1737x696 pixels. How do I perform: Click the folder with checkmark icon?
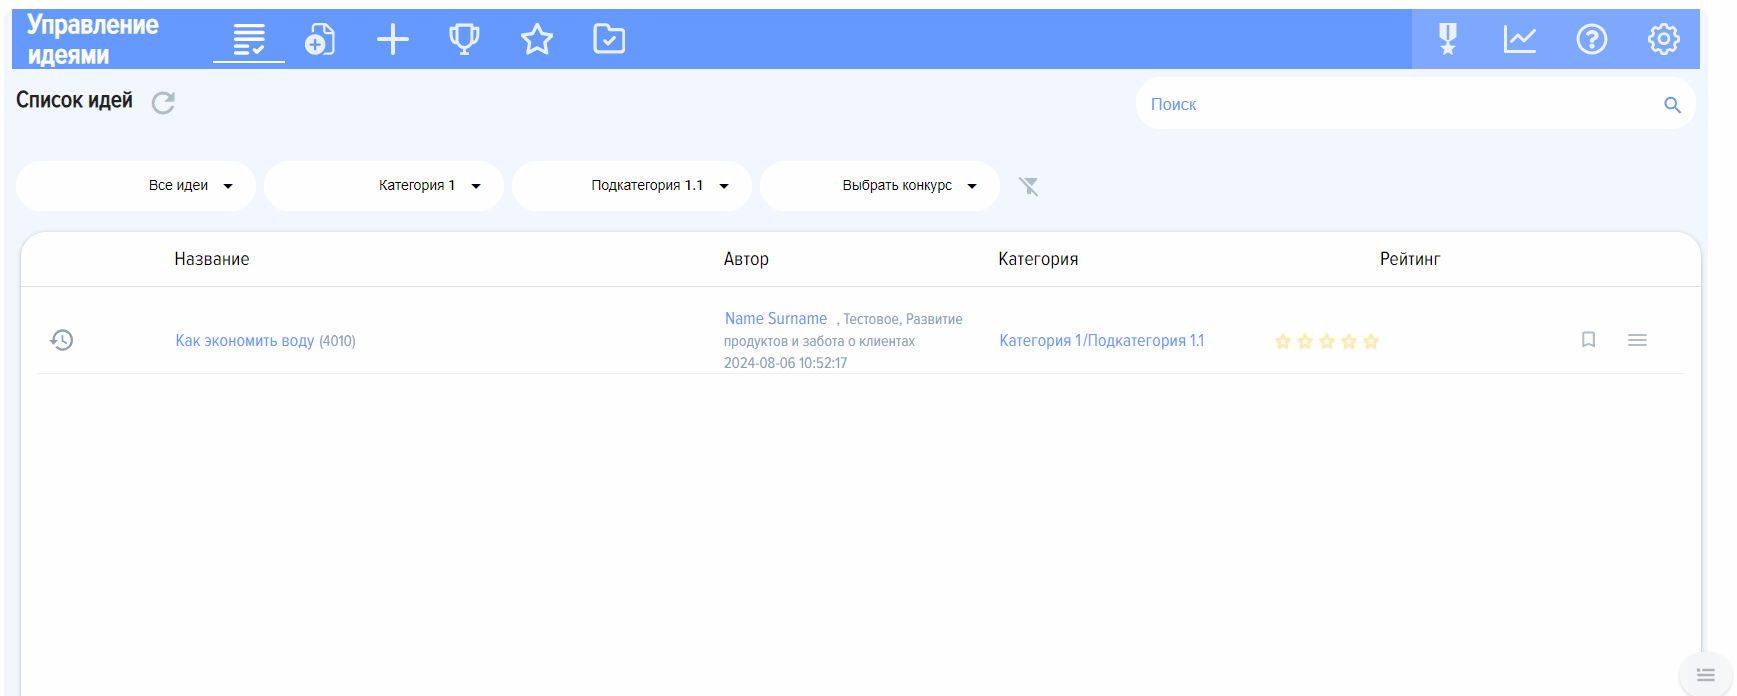point(609,40)
